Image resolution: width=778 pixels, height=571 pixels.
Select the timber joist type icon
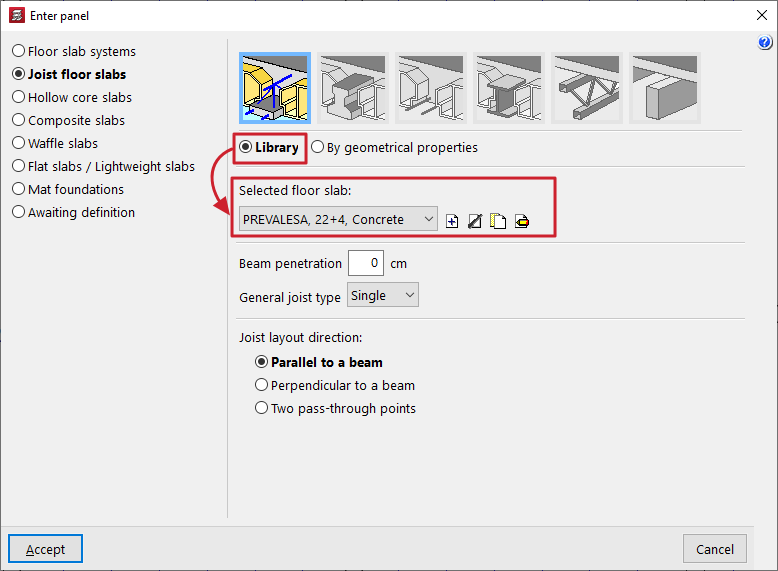(x=665, y=88)
